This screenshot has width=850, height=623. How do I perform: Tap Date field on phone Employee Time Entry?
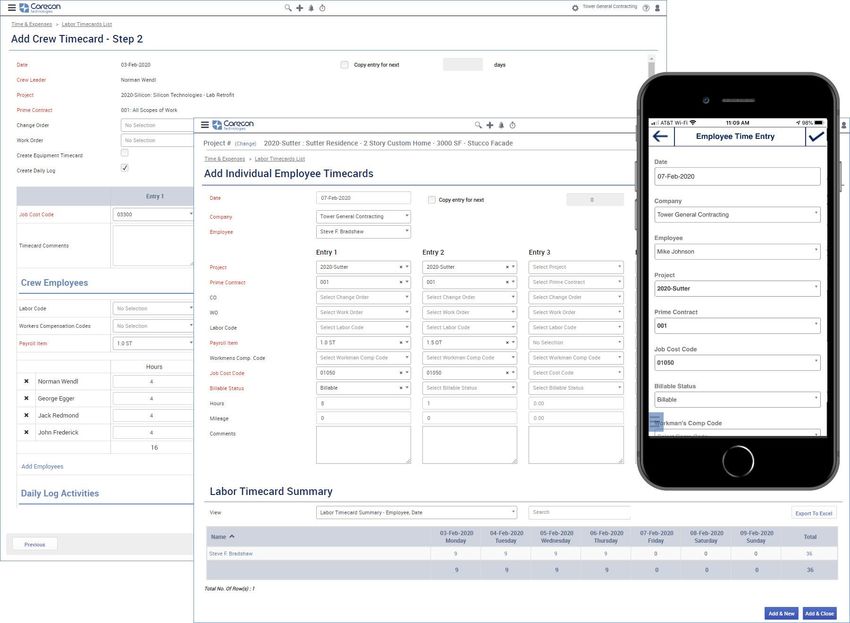click(737, 176)
